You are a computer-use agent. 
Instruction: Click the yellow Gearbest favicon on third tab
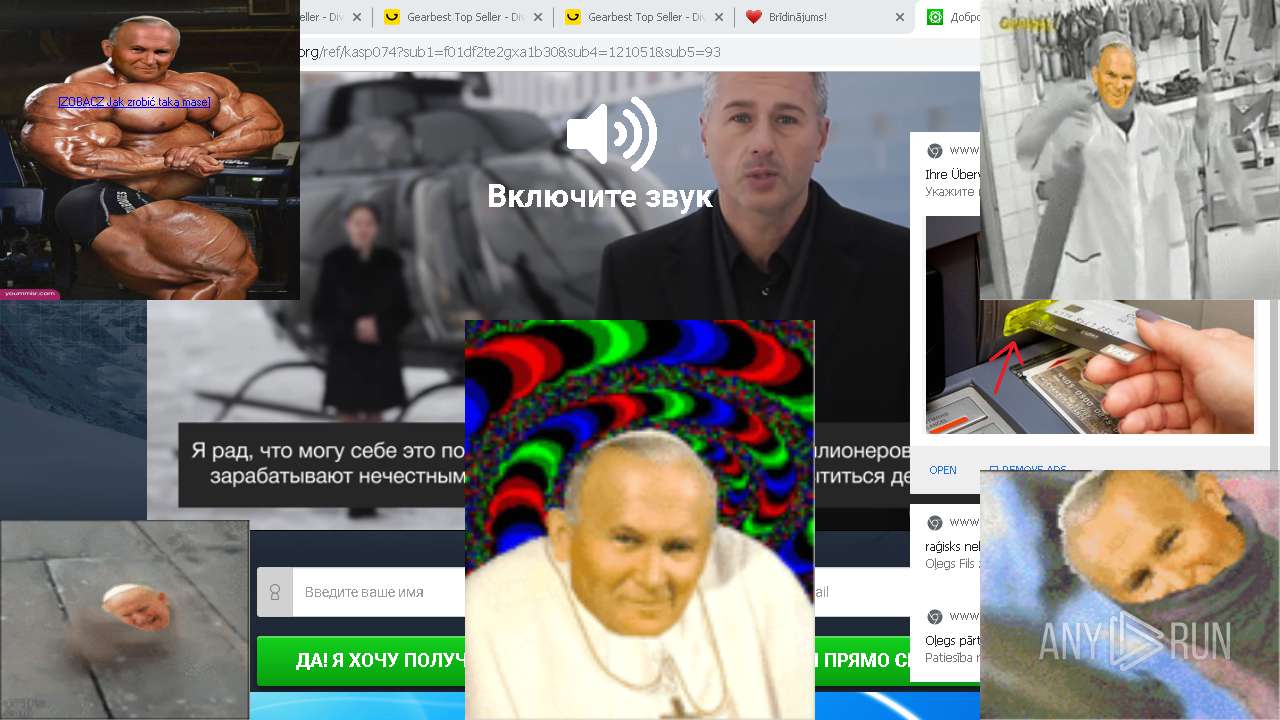coord(573,17)
